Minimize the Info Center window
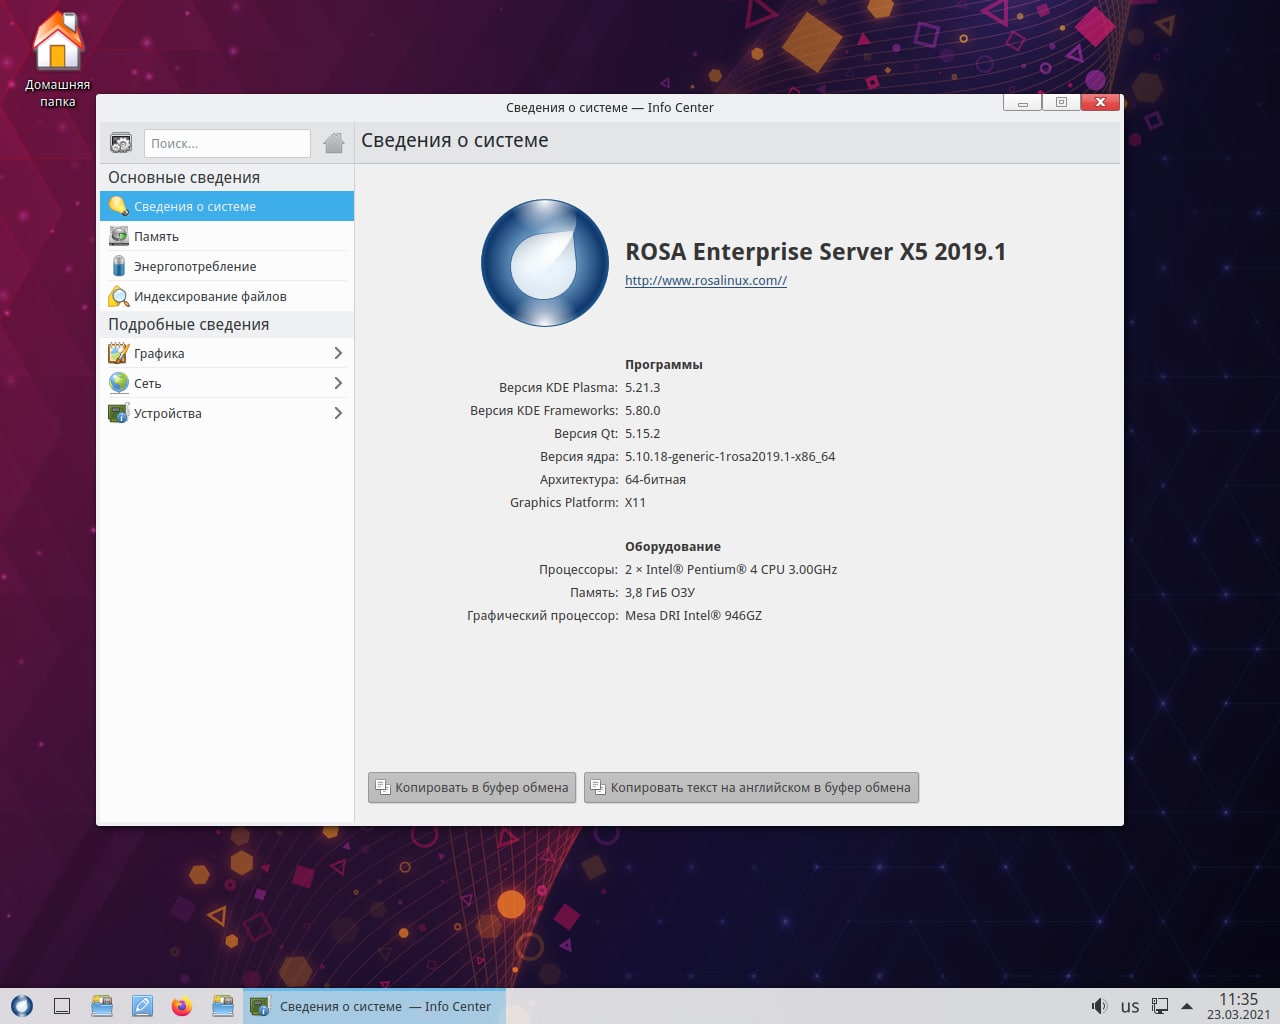 click(x=1022, y=102)
